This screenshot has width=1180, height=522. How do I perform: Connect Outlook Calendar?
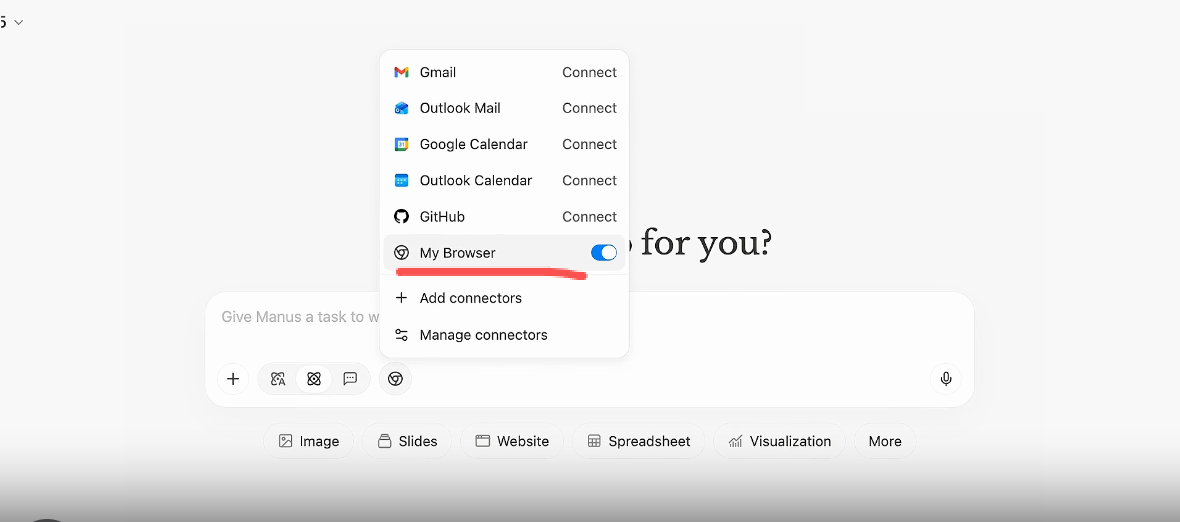tap(589, 181)
